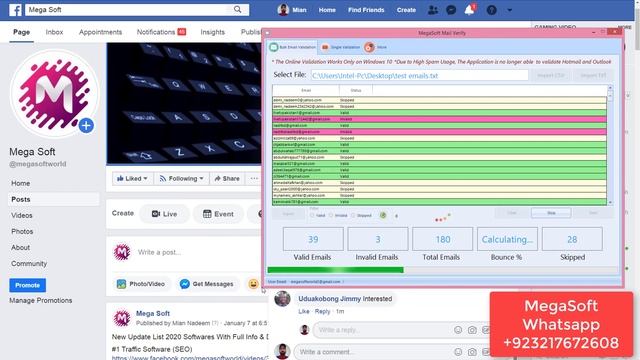Select Community in the left page menu
Image resolution: width=640 pixels, height=360 pixels.
[29, 263]
